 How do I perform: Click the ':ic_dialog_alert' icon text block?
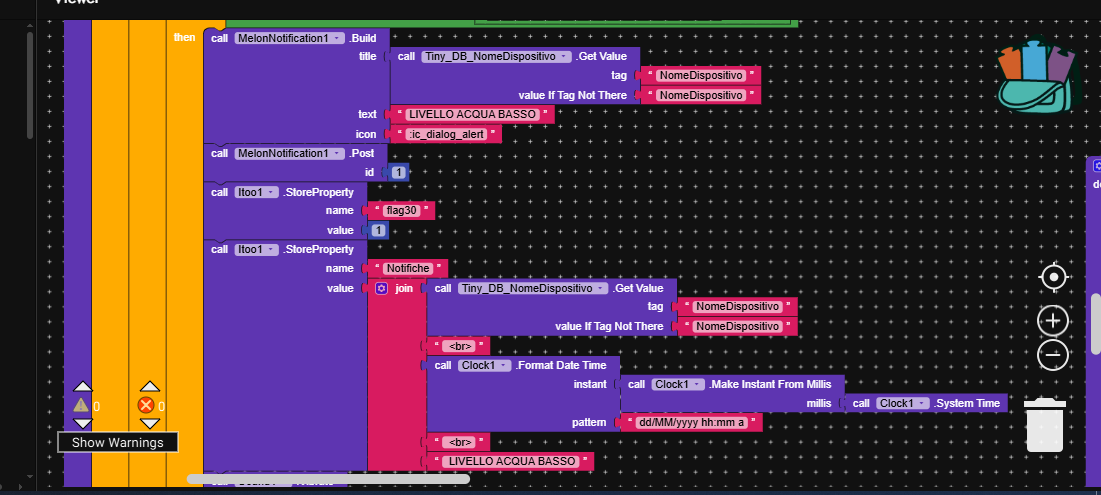pos(448,134)
